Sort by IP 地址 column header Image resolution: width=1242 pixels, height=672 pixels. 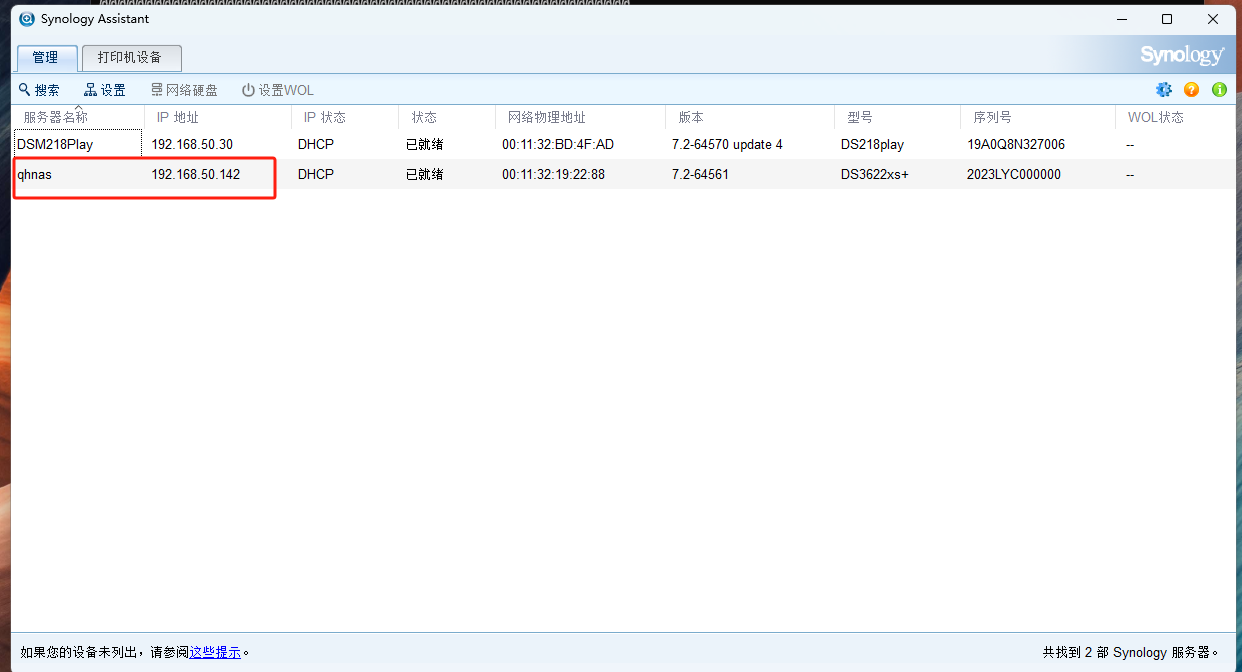[x=218, y=117]
